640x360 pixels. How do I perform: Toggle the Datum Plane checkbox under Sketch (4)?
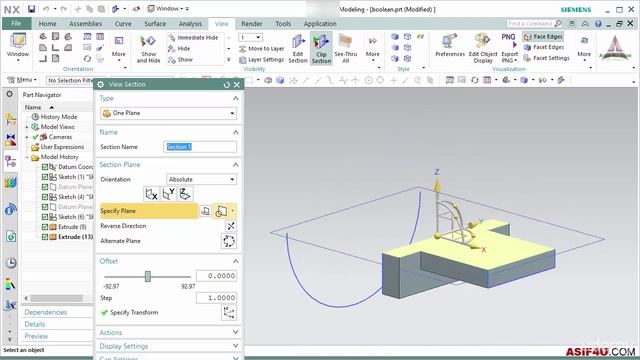click(x=45, y=207)
